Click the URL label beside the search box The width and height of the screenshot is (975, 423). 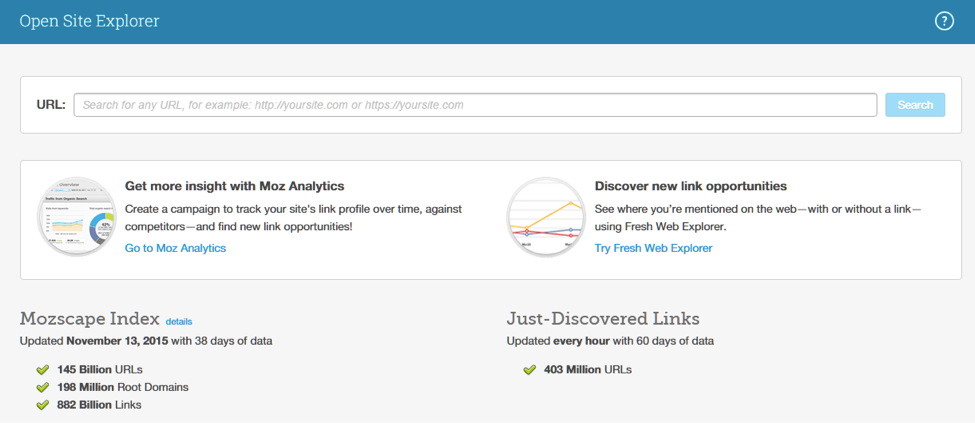tap(50, 104)
